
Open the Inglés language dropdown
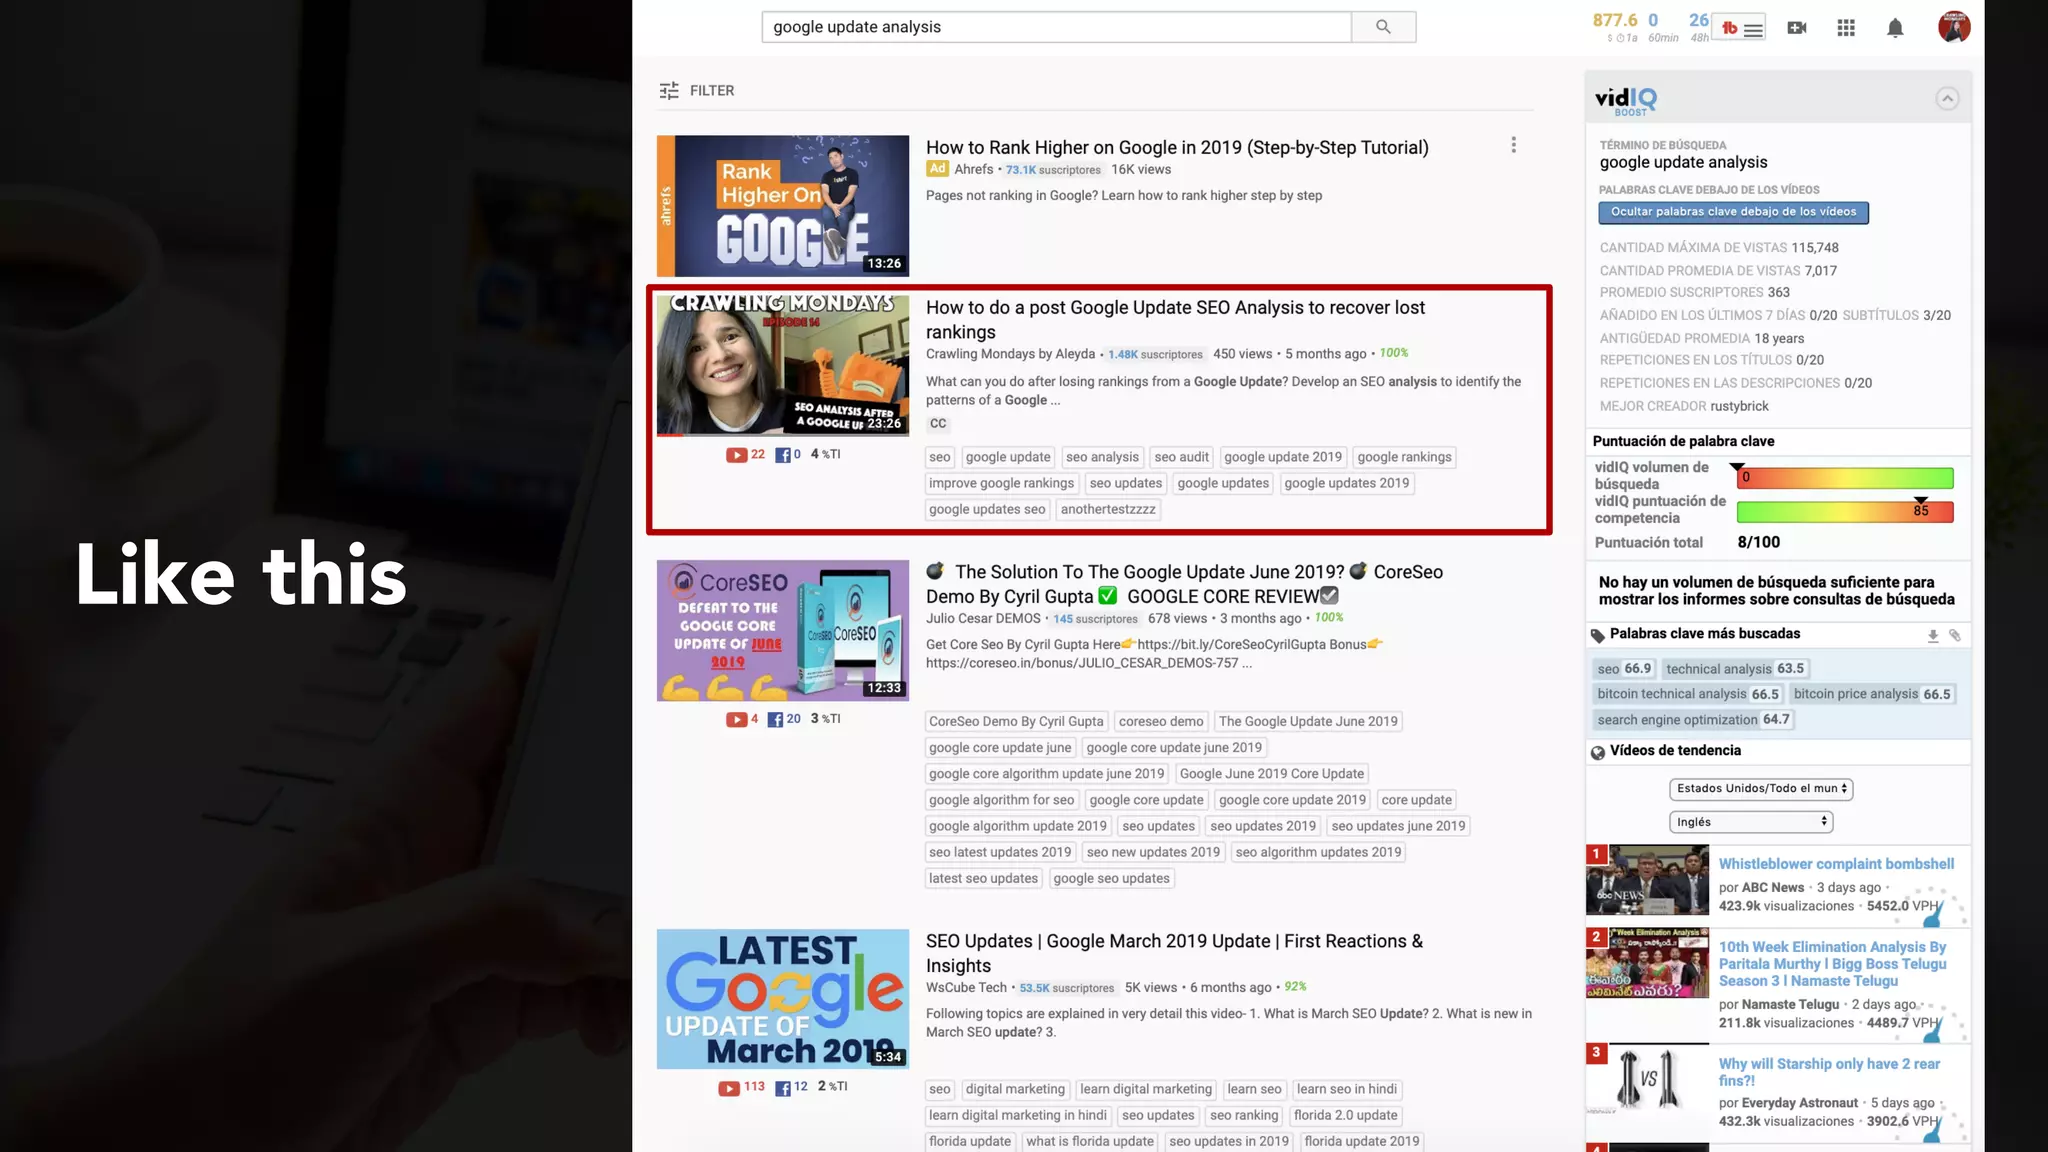[x=1750, y=822]
